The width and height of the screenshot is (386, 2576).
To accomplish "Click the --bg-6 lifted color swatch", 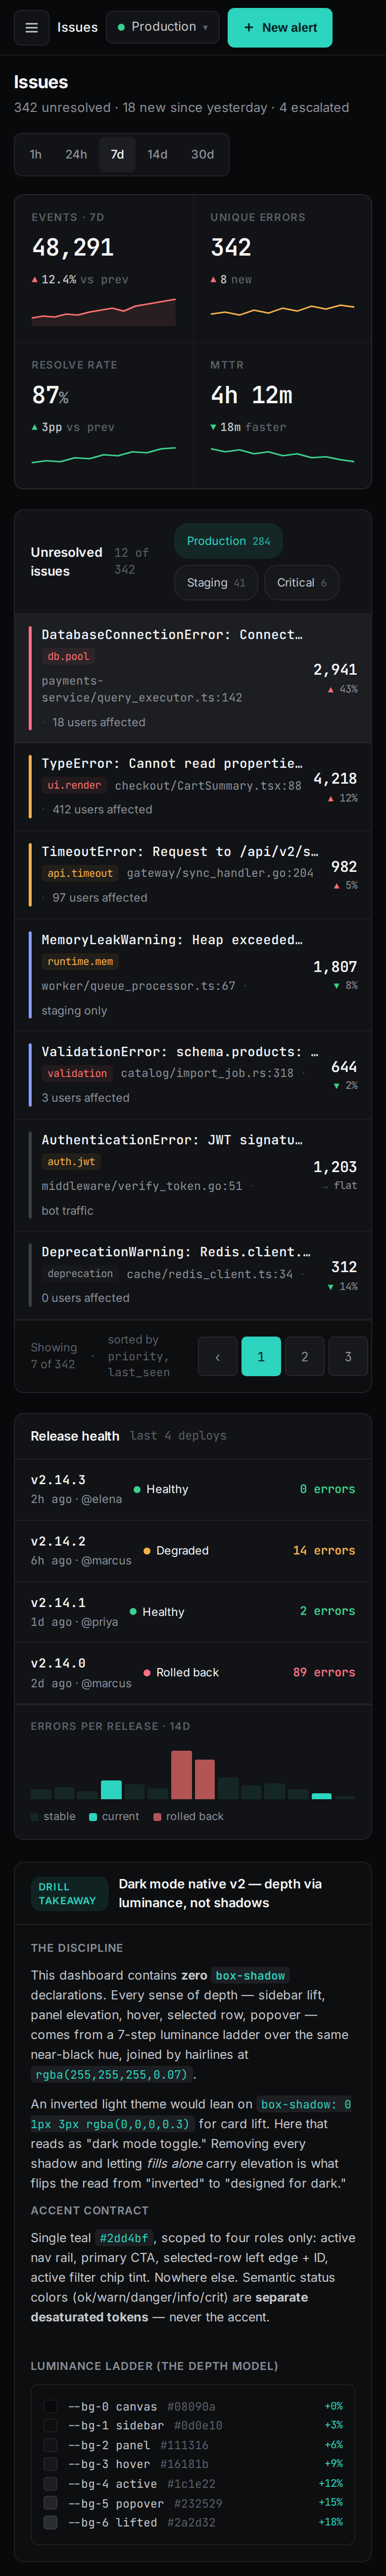I will (50, 2523).
